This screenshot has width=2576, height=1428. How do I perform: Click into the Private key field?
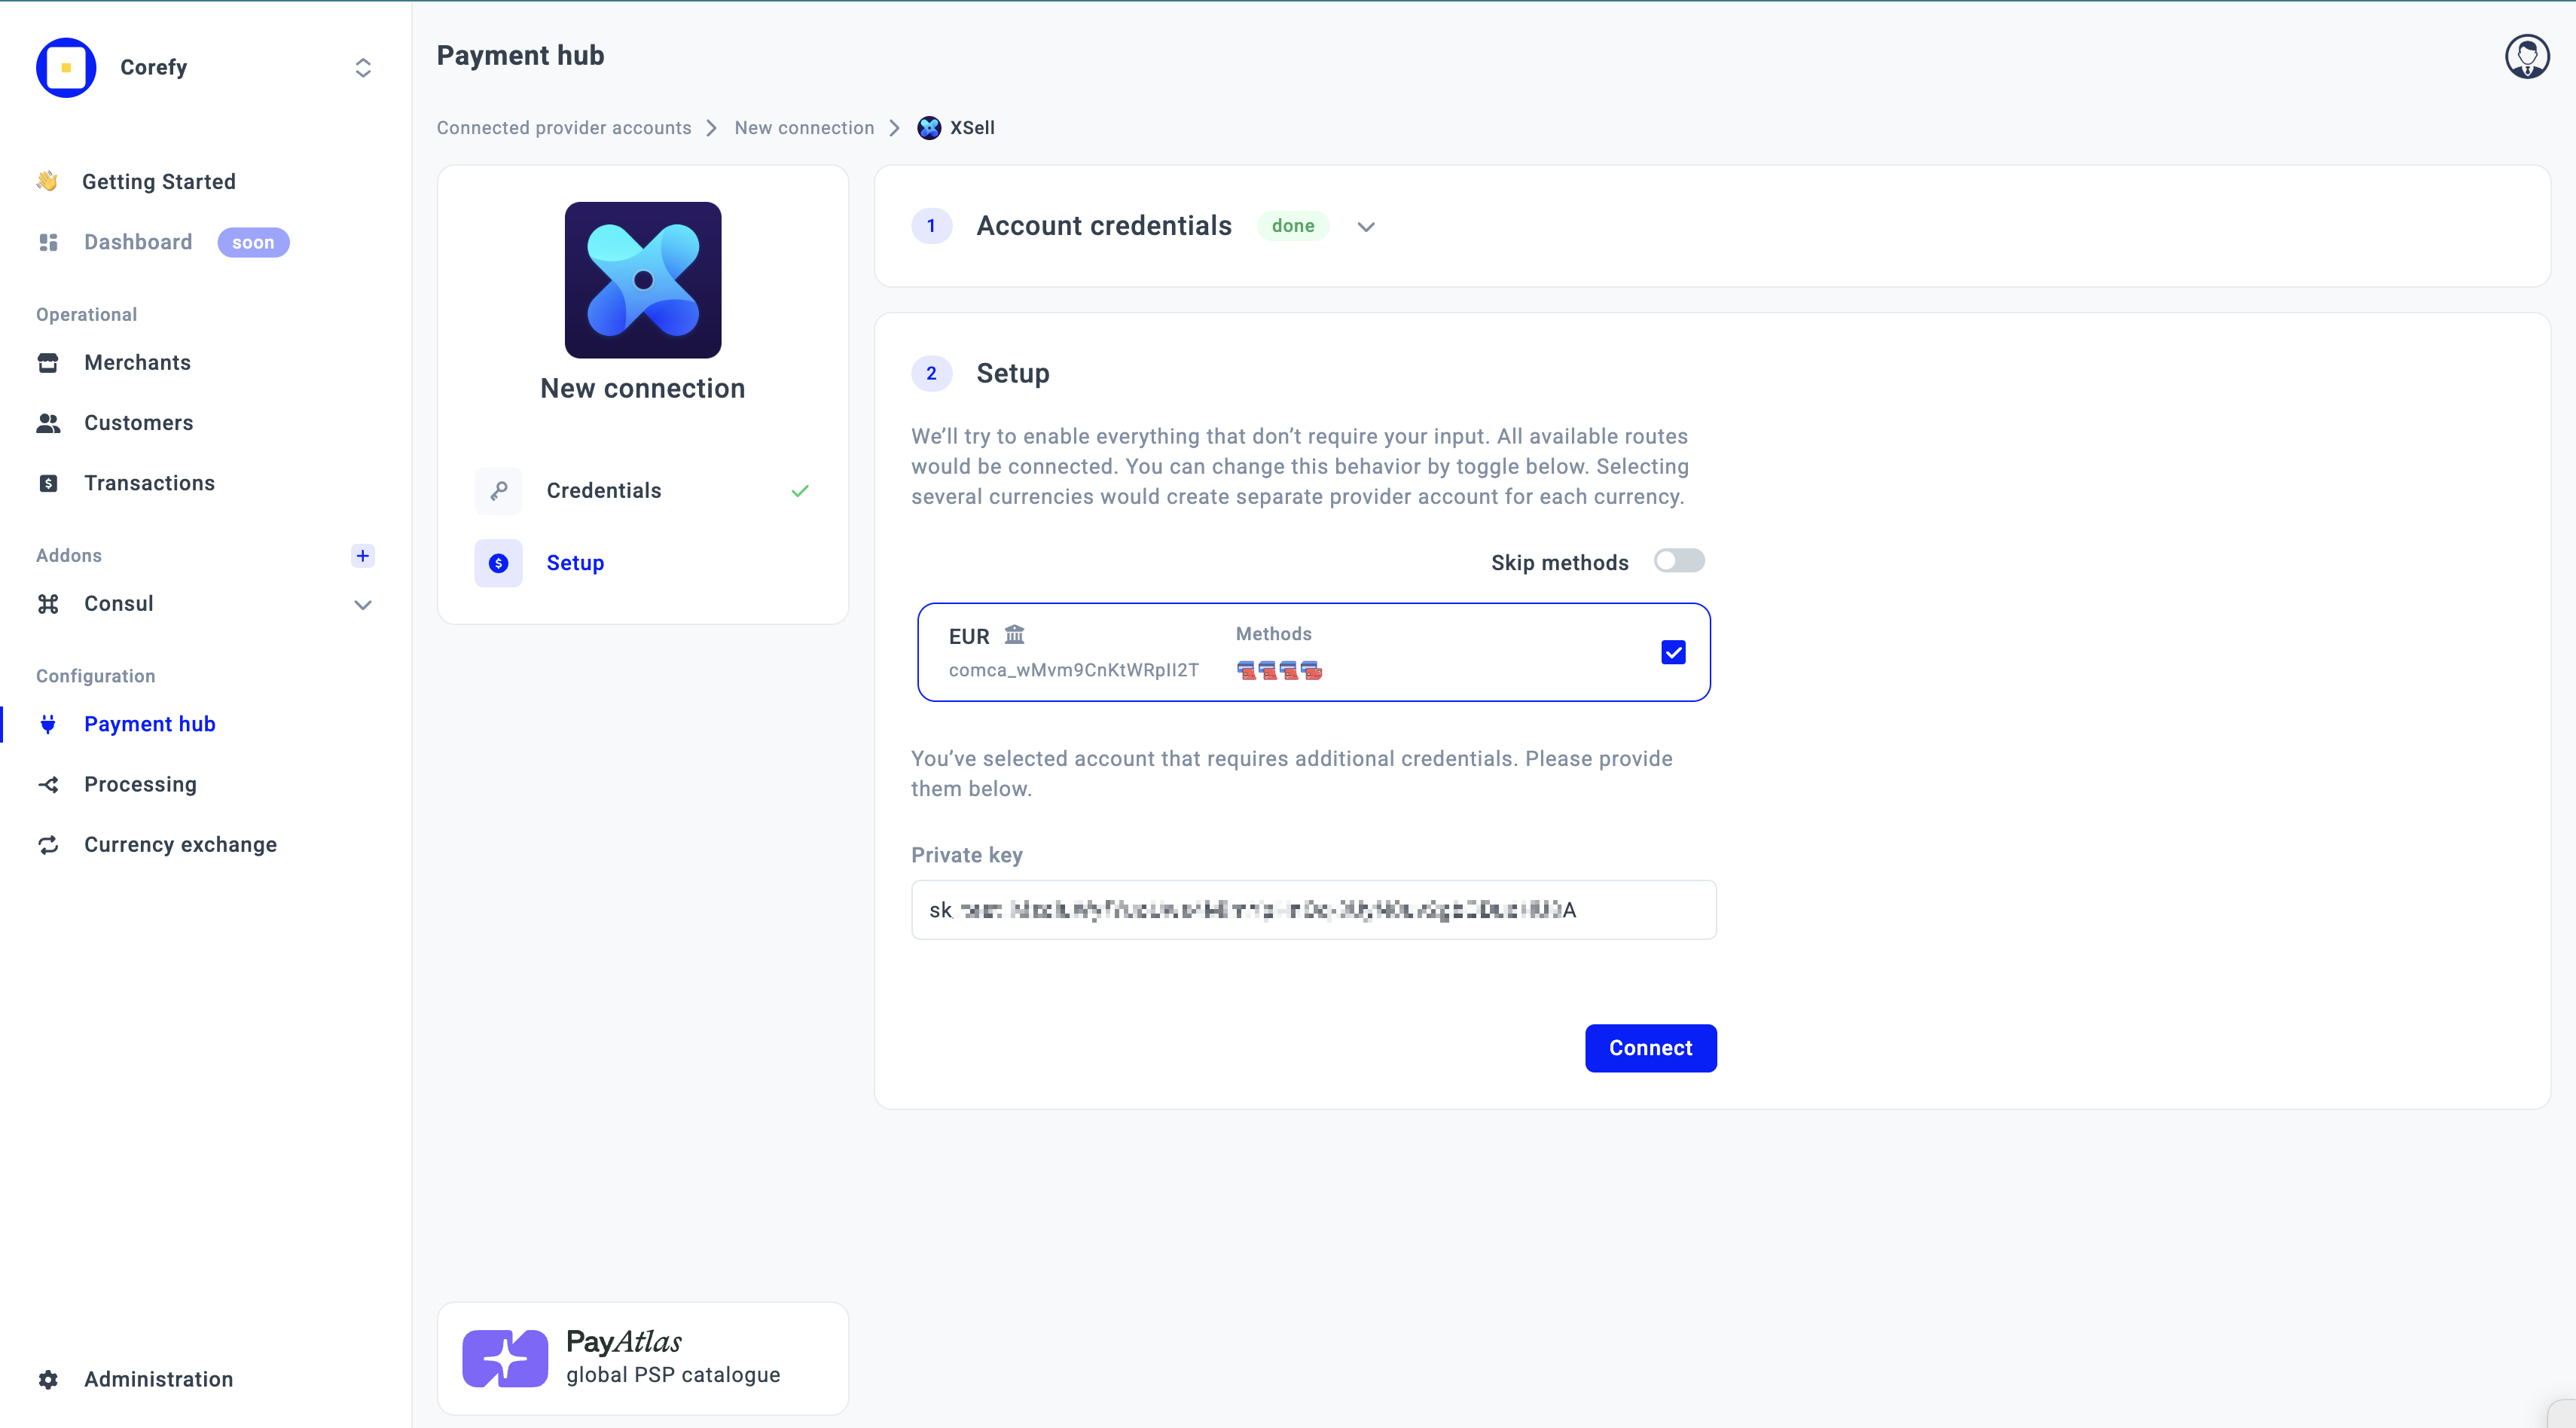point(1312,910)
